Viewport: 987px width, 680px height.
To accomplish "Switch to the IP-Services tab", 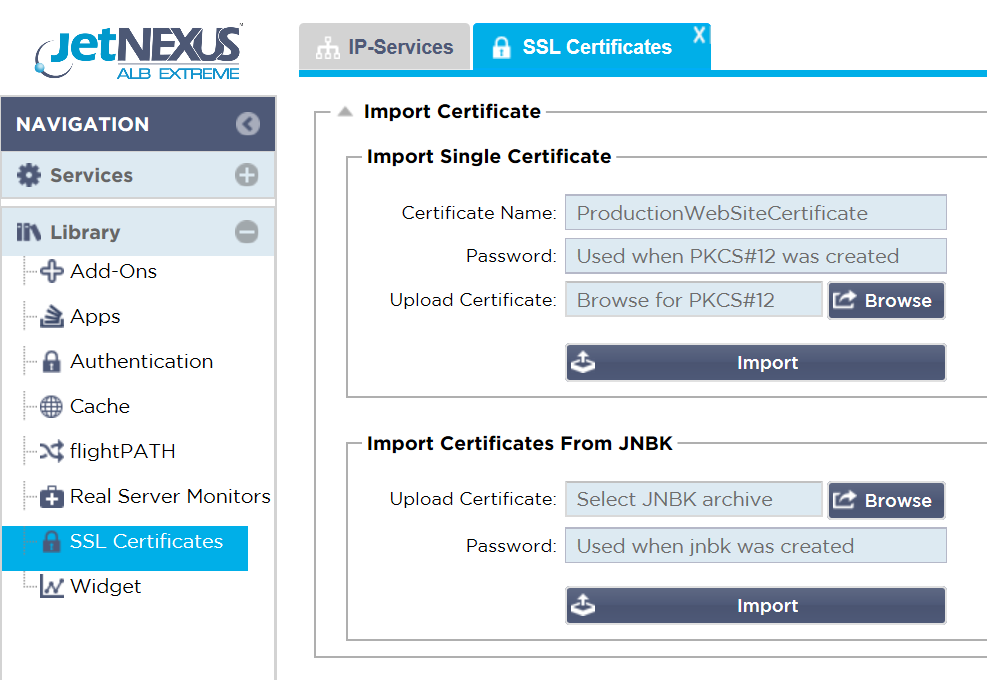I will (x=384, y=47).
